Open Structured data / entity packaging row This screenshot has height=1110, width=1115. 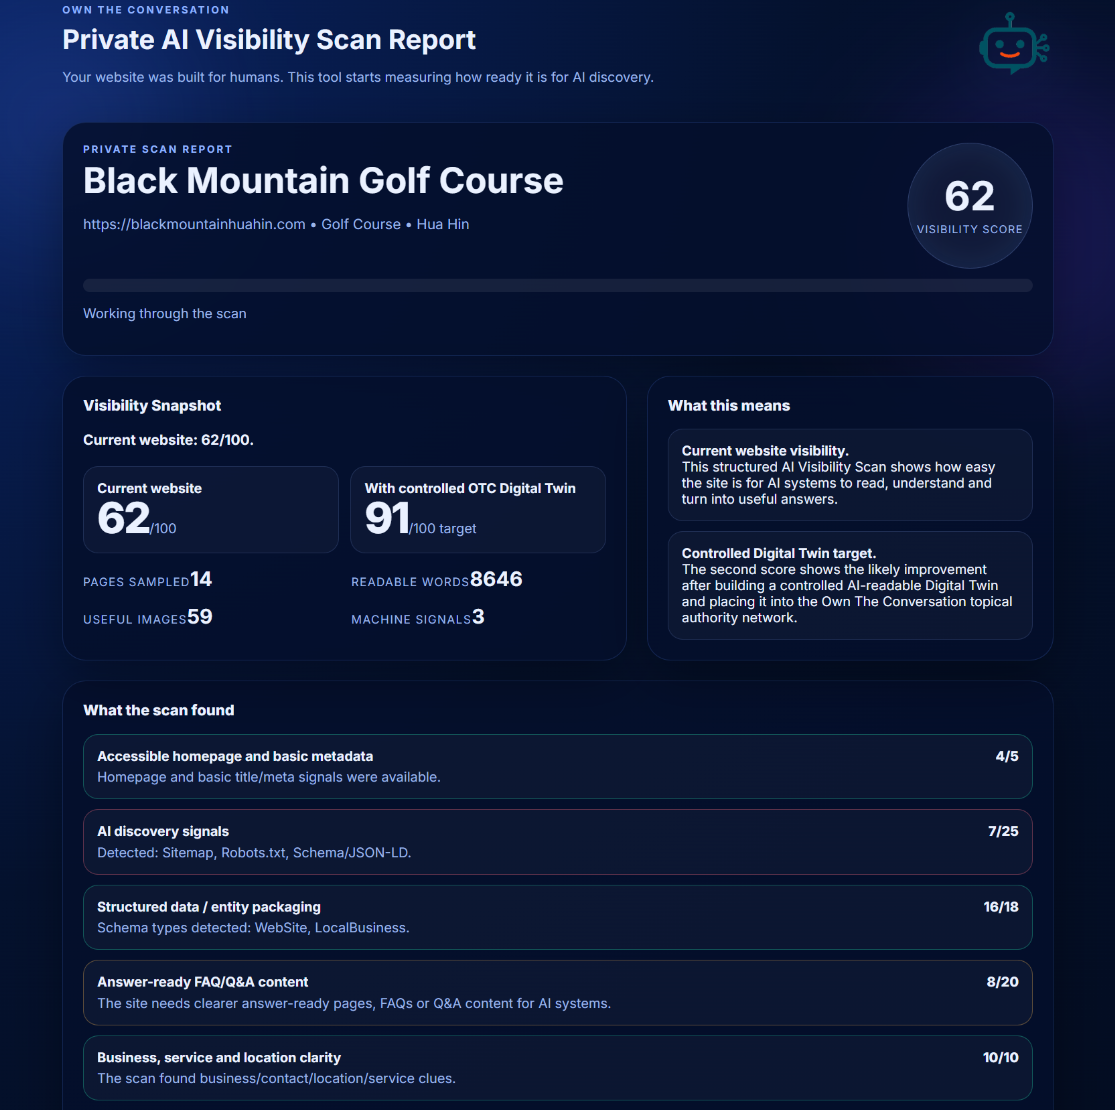[558, 917]
